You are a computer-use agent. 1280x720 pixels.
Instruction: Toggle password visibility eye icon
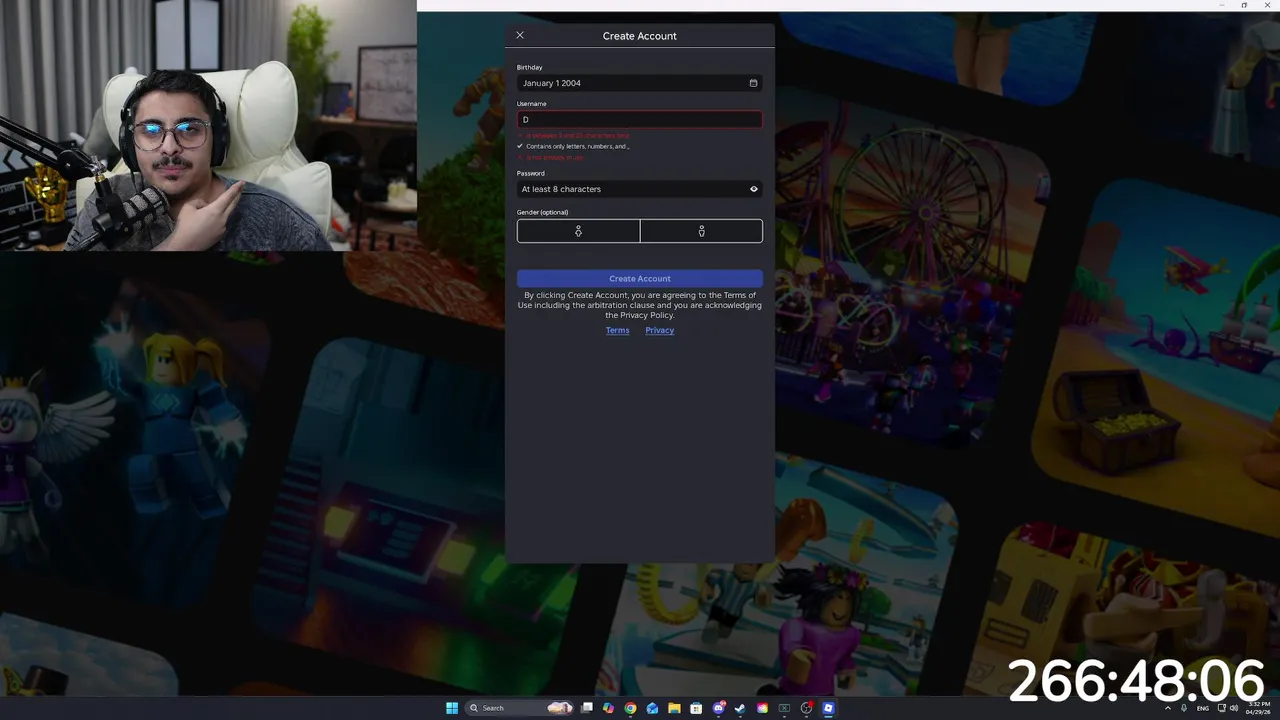(x=754, y=189)
